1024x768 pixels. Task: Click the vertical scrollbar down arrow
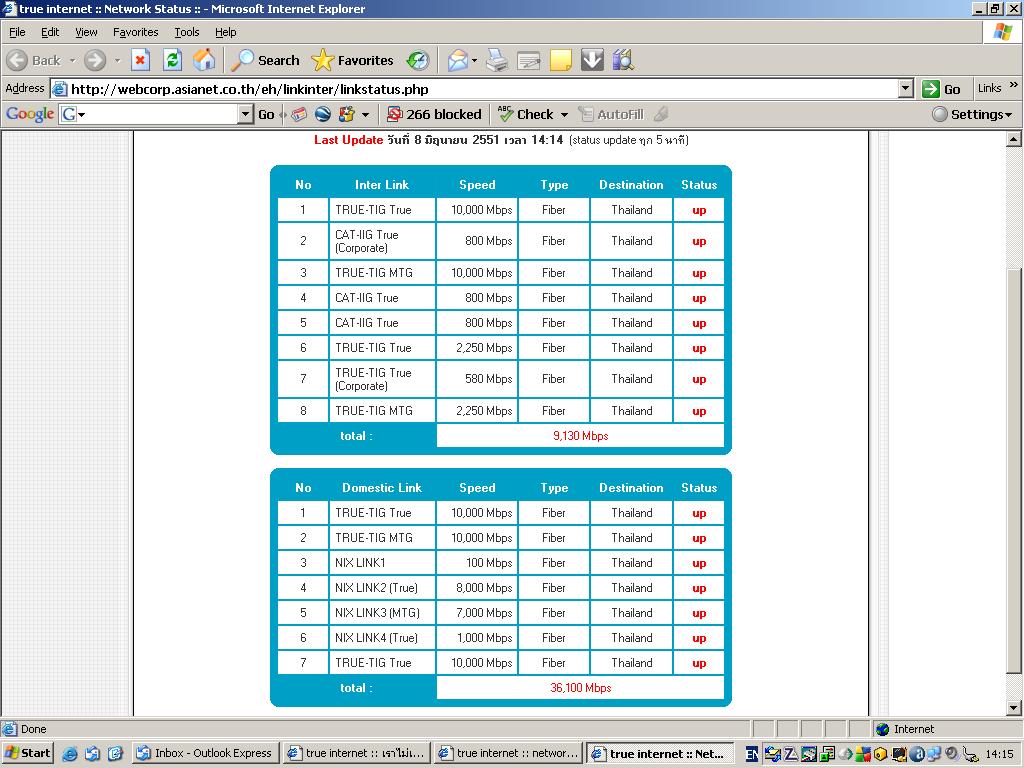tap(1014, 708)
